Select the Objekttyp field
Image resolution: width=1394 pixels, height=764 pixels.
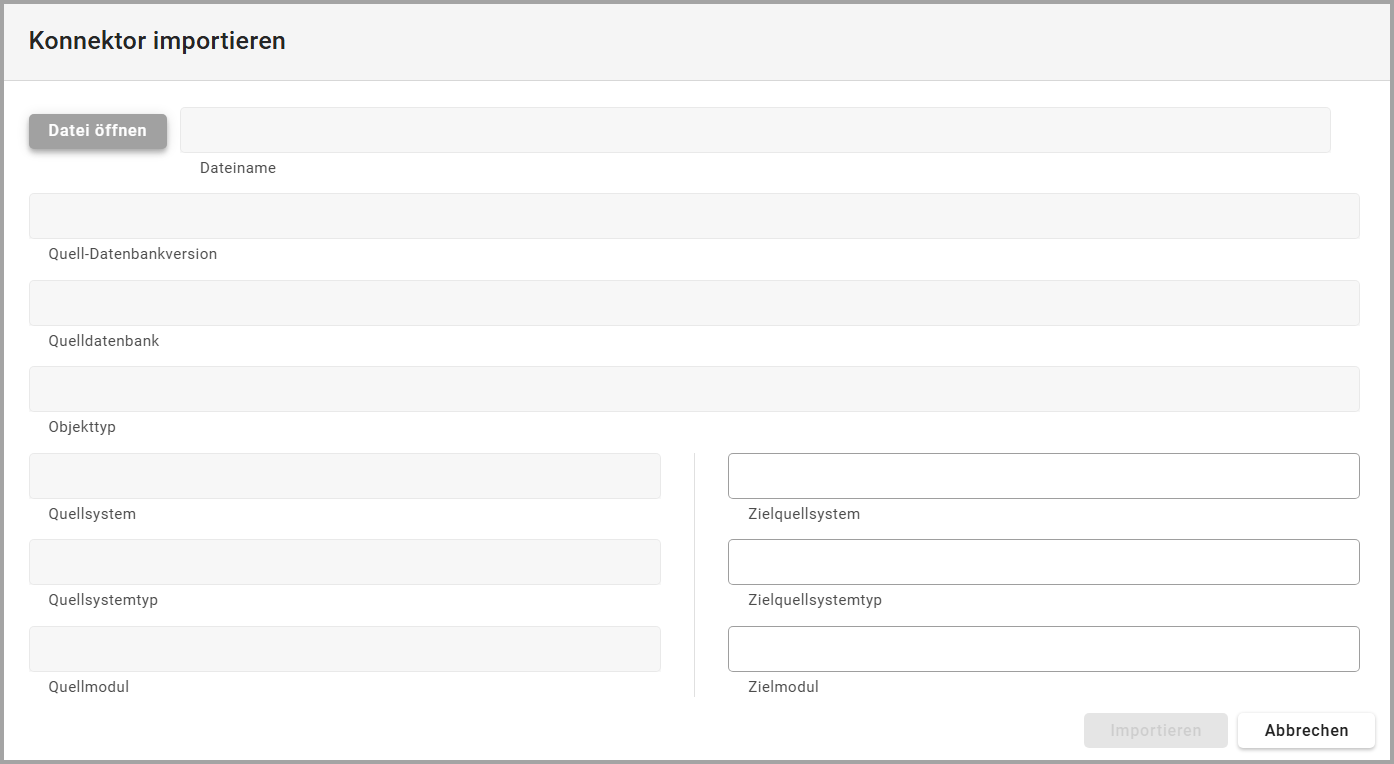[x=694, y=389]
